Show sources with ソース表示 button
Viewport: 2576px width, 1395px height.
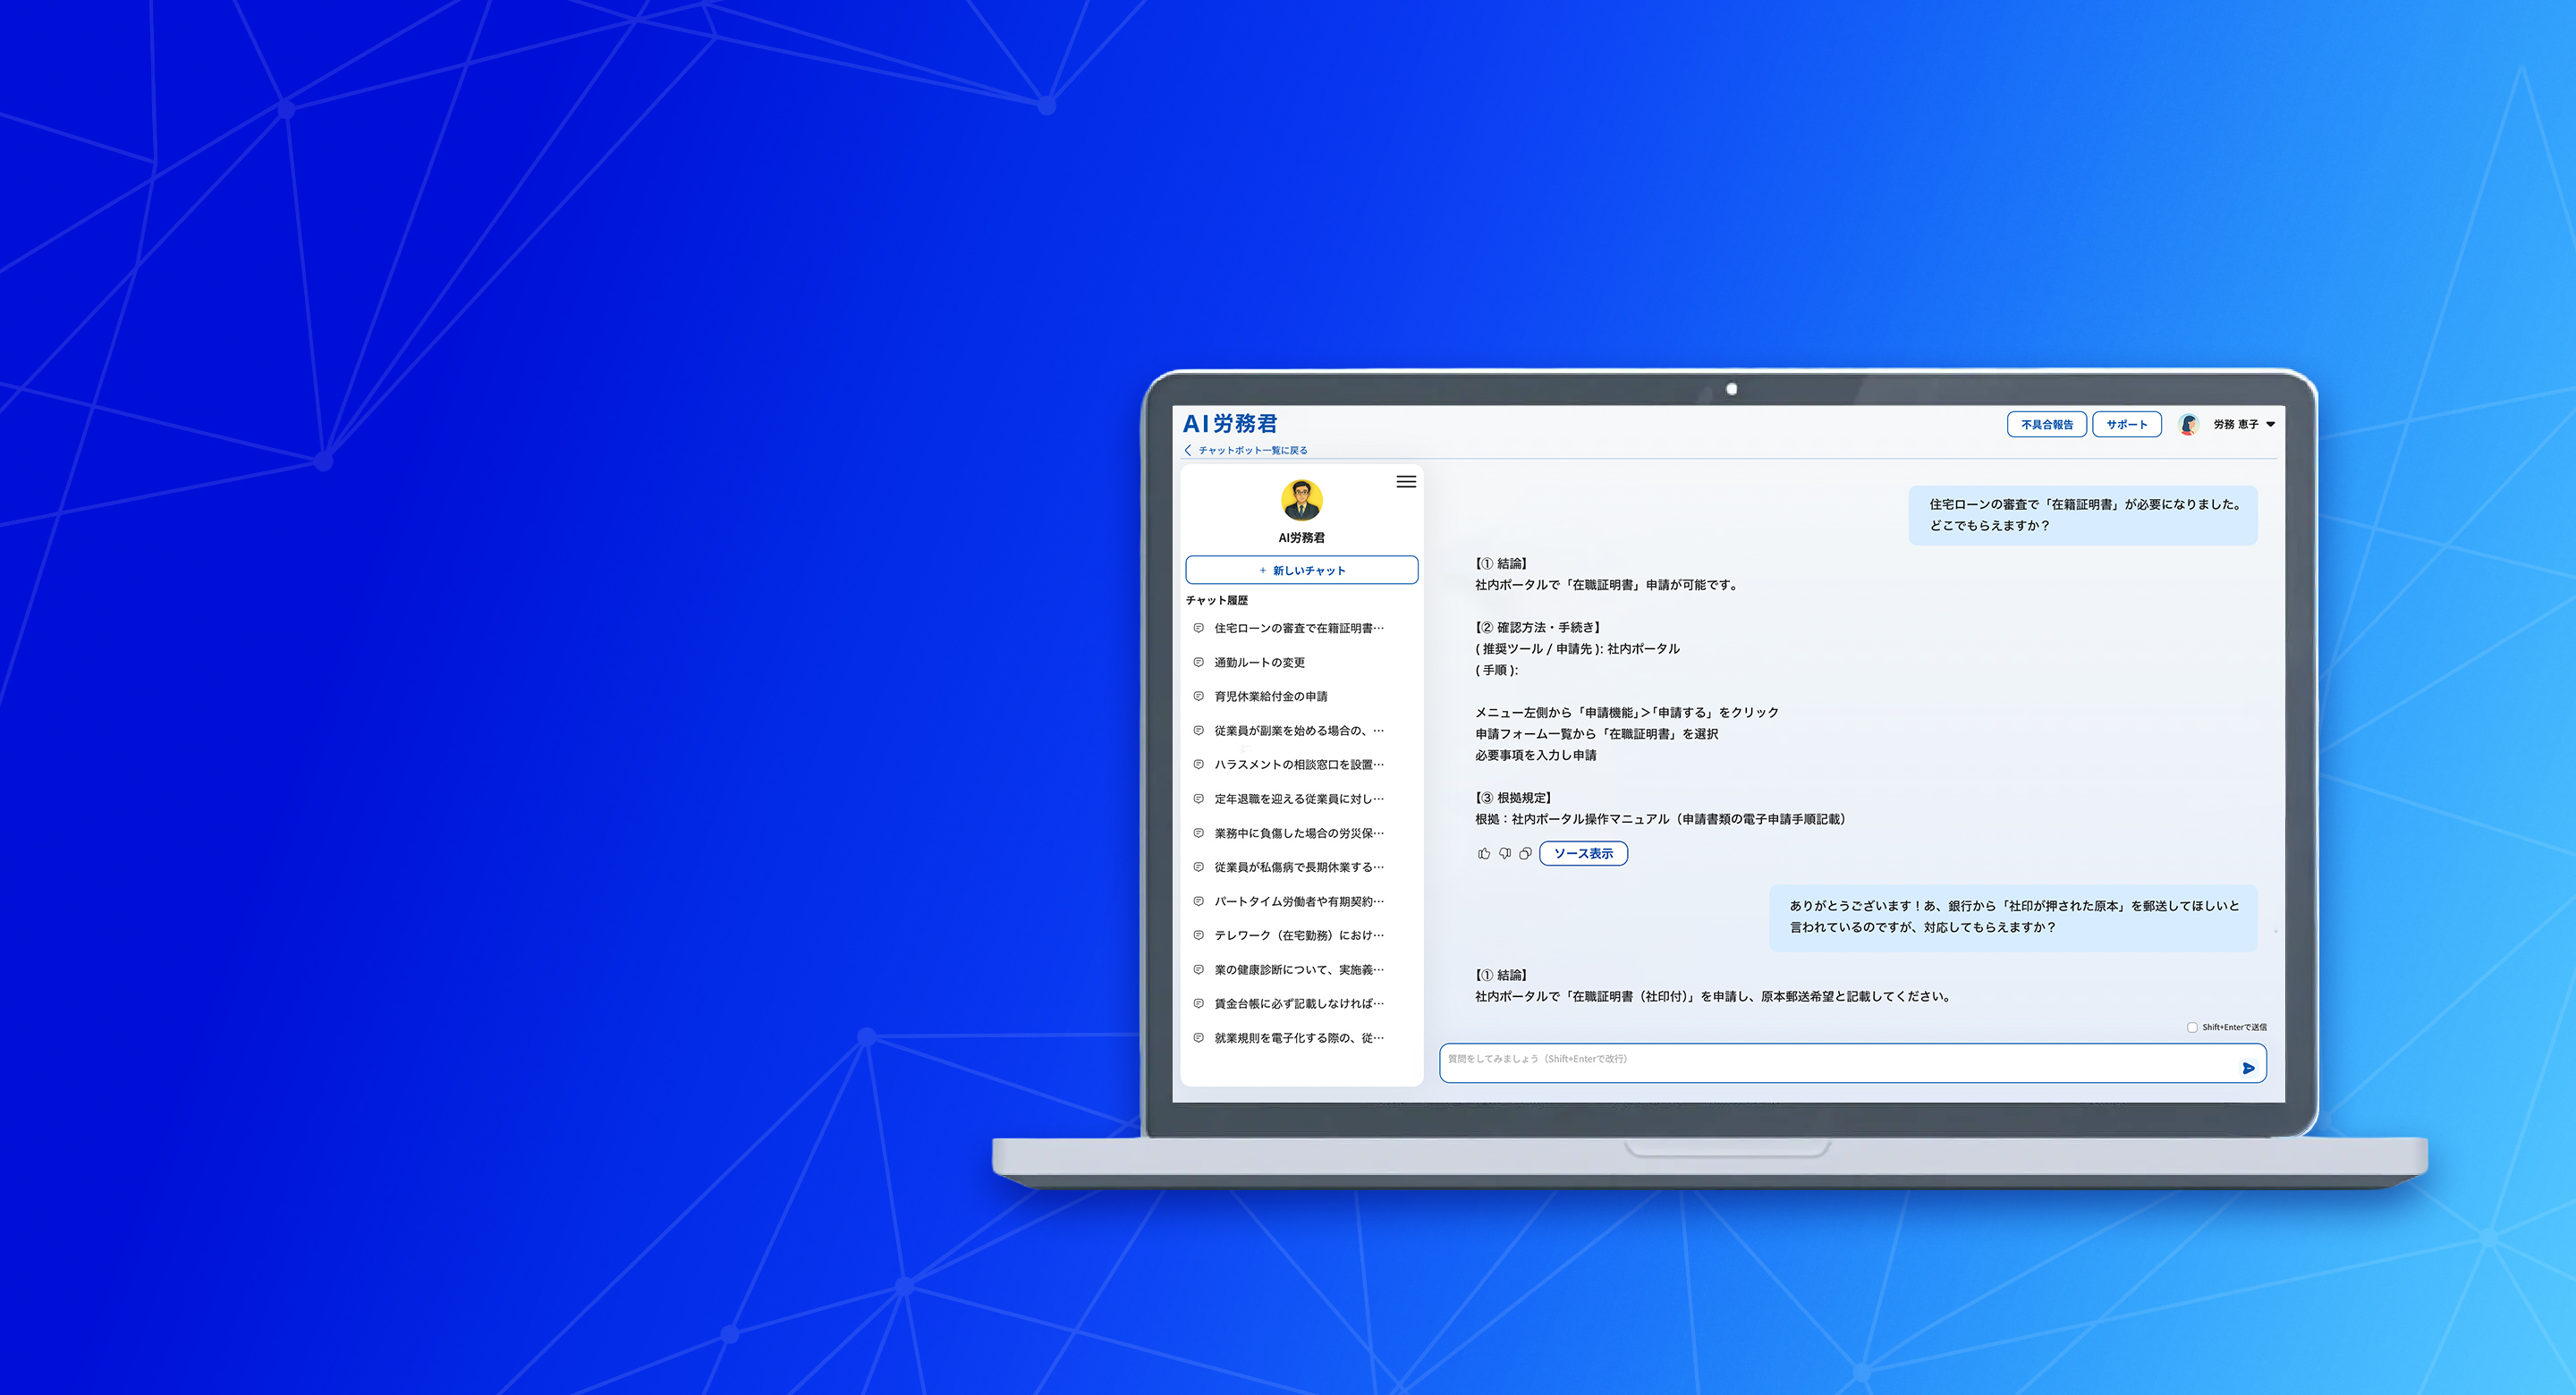point(1583,853)
